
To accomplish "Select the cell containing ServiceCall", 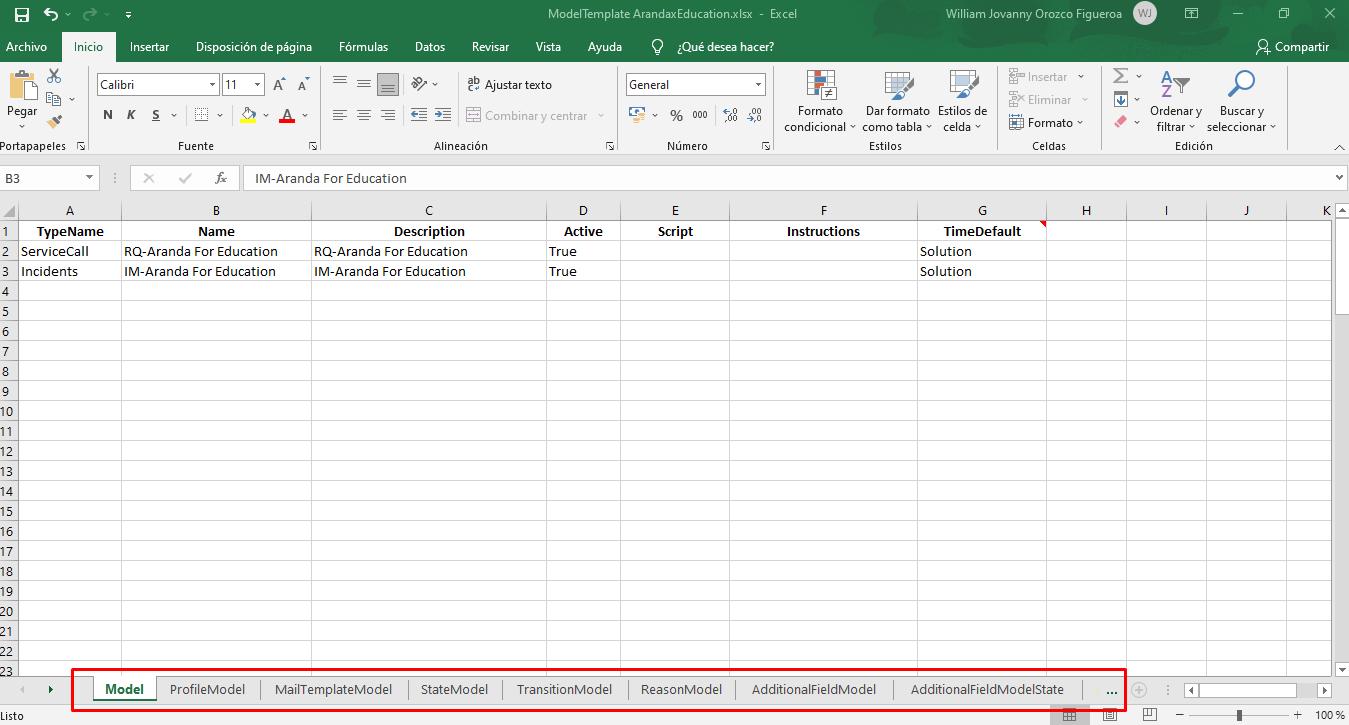I will 69,251.
